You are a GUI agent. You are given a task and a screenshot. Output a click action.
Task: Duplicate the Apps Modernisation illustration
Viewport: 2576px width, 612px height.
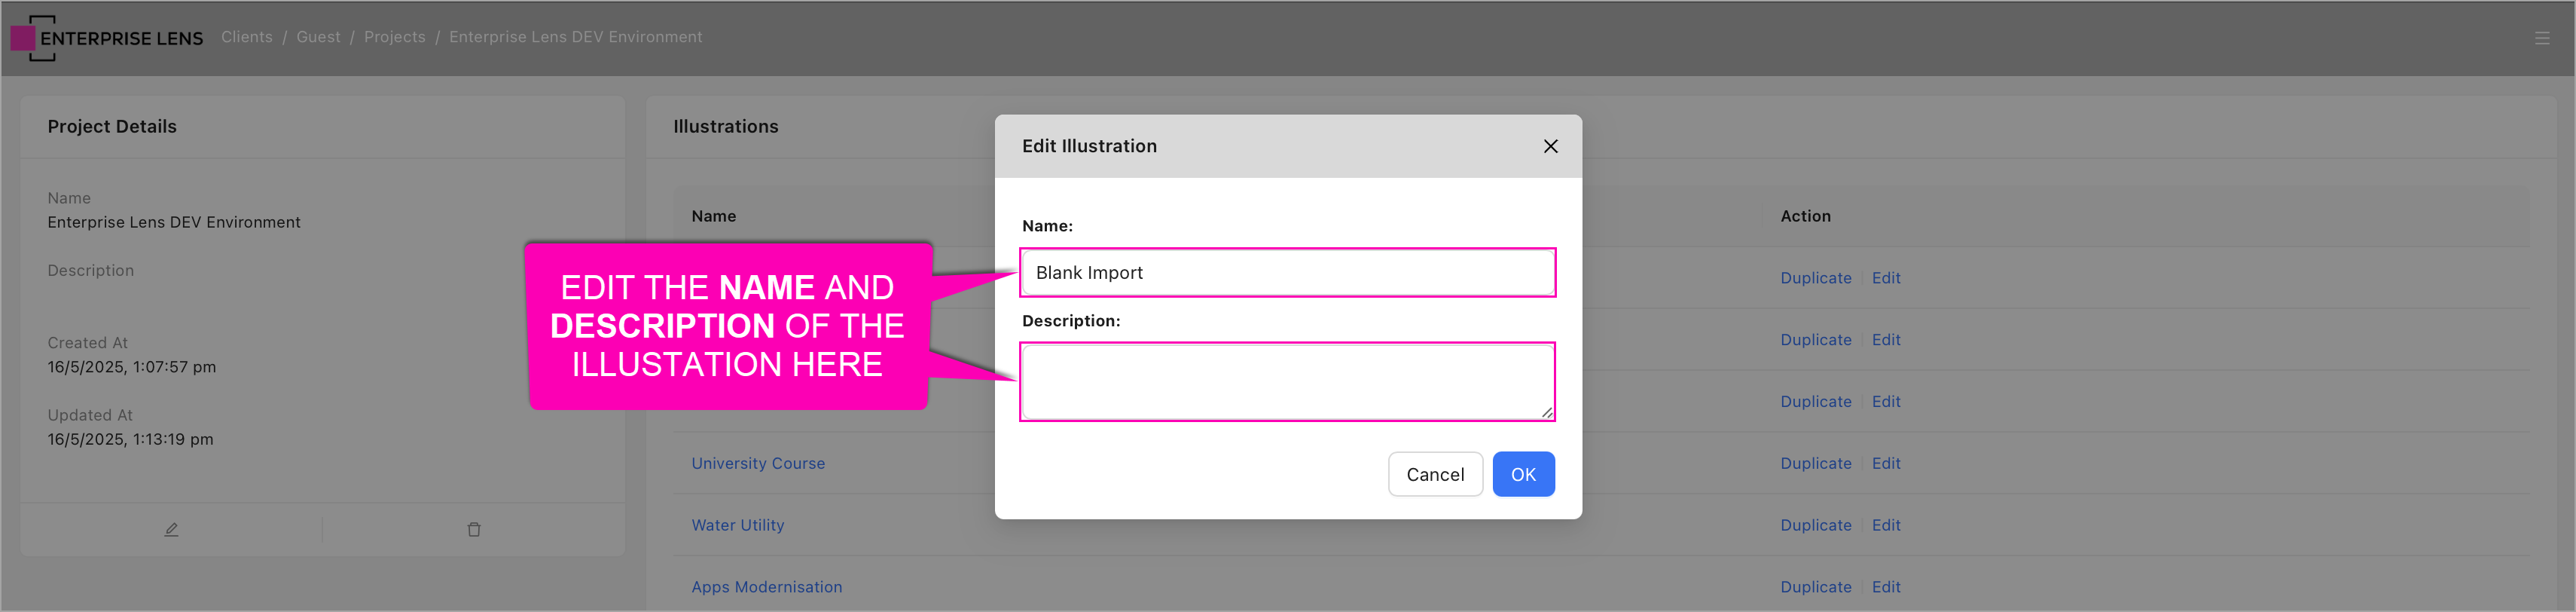(x=1814, y=587)
